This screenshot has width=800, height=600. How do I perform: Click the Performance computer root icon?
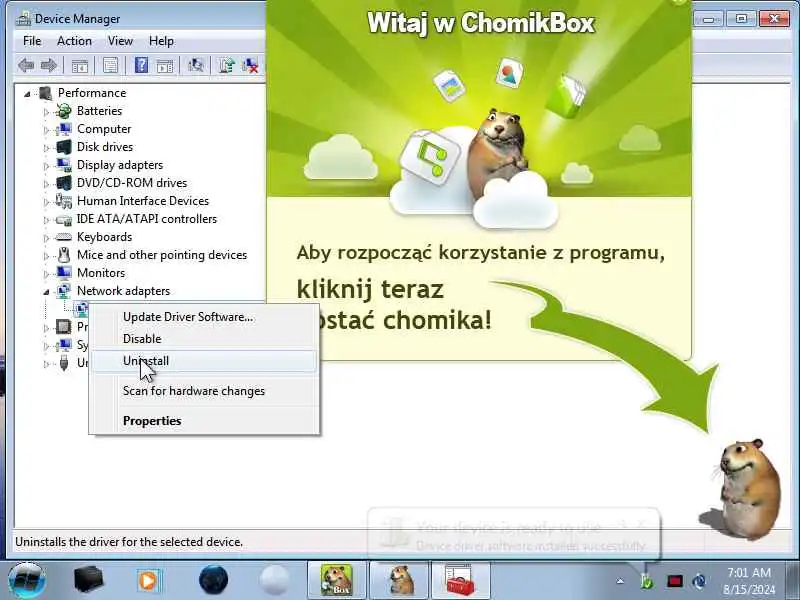(45, 93)
